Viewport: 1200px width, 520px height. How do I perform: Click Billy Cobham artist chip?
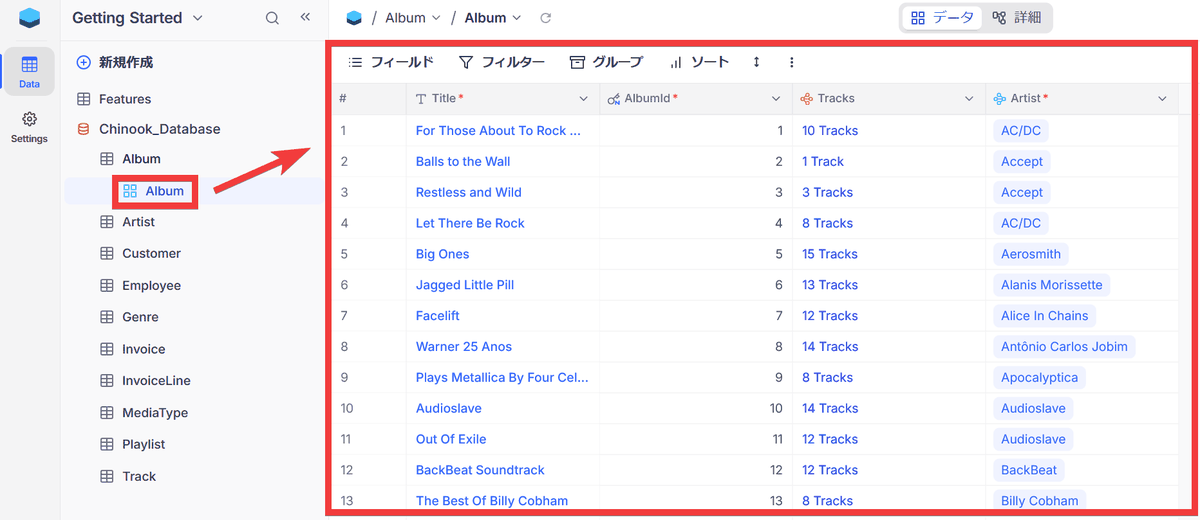pos(1040,501)
